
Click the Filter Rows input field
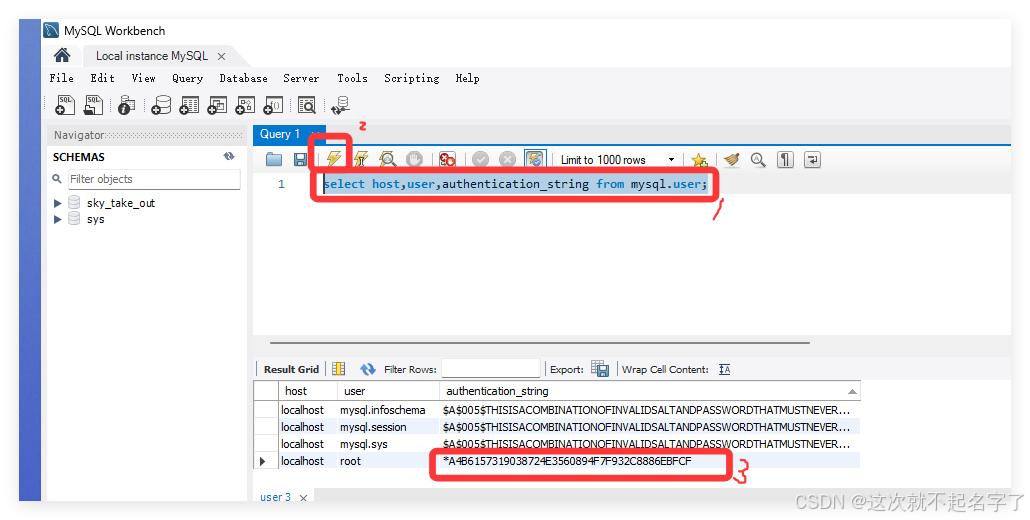(491, 369)
